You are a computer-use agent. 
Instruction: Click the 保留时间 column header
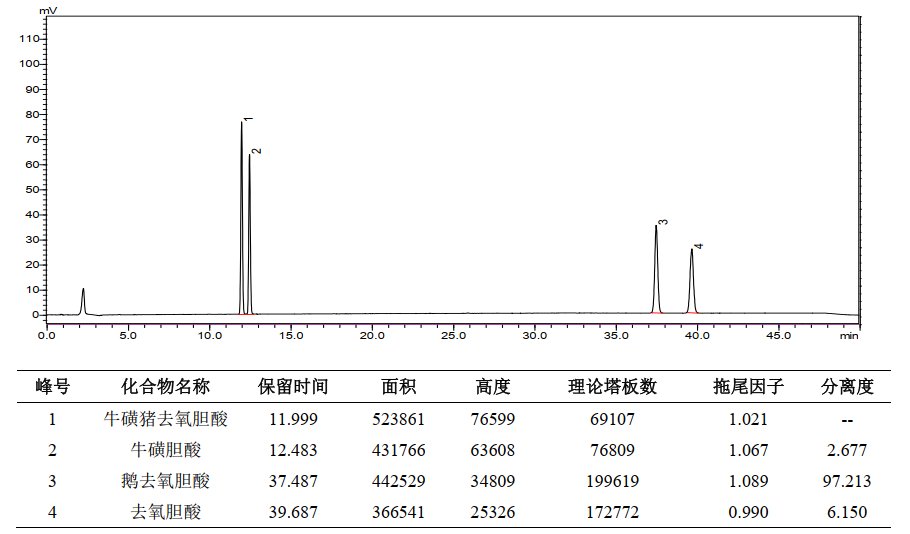[293, 387]
